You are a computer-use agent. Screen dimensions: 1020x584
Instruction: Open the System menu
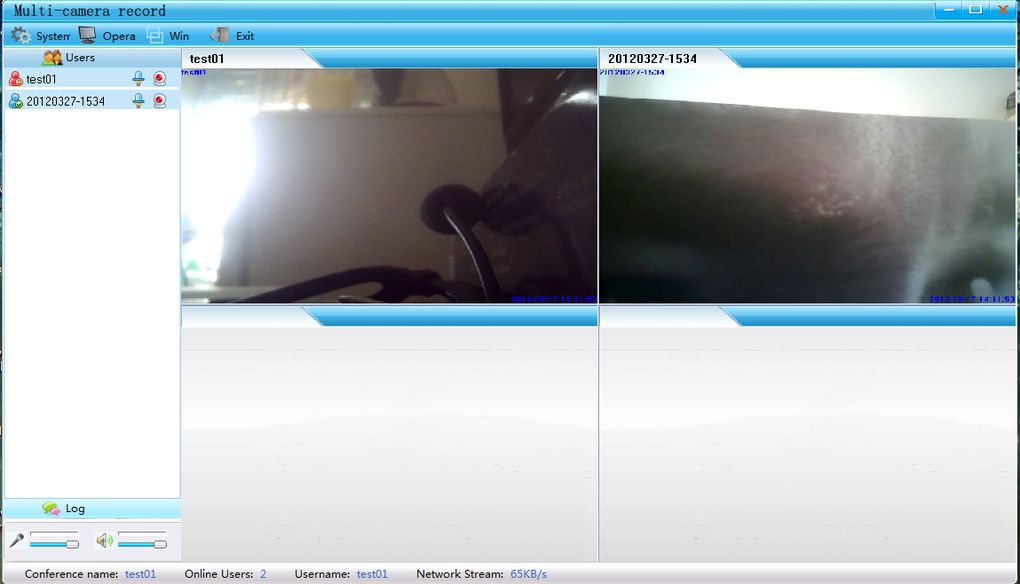pyautogui.click(x=40, y=36)
